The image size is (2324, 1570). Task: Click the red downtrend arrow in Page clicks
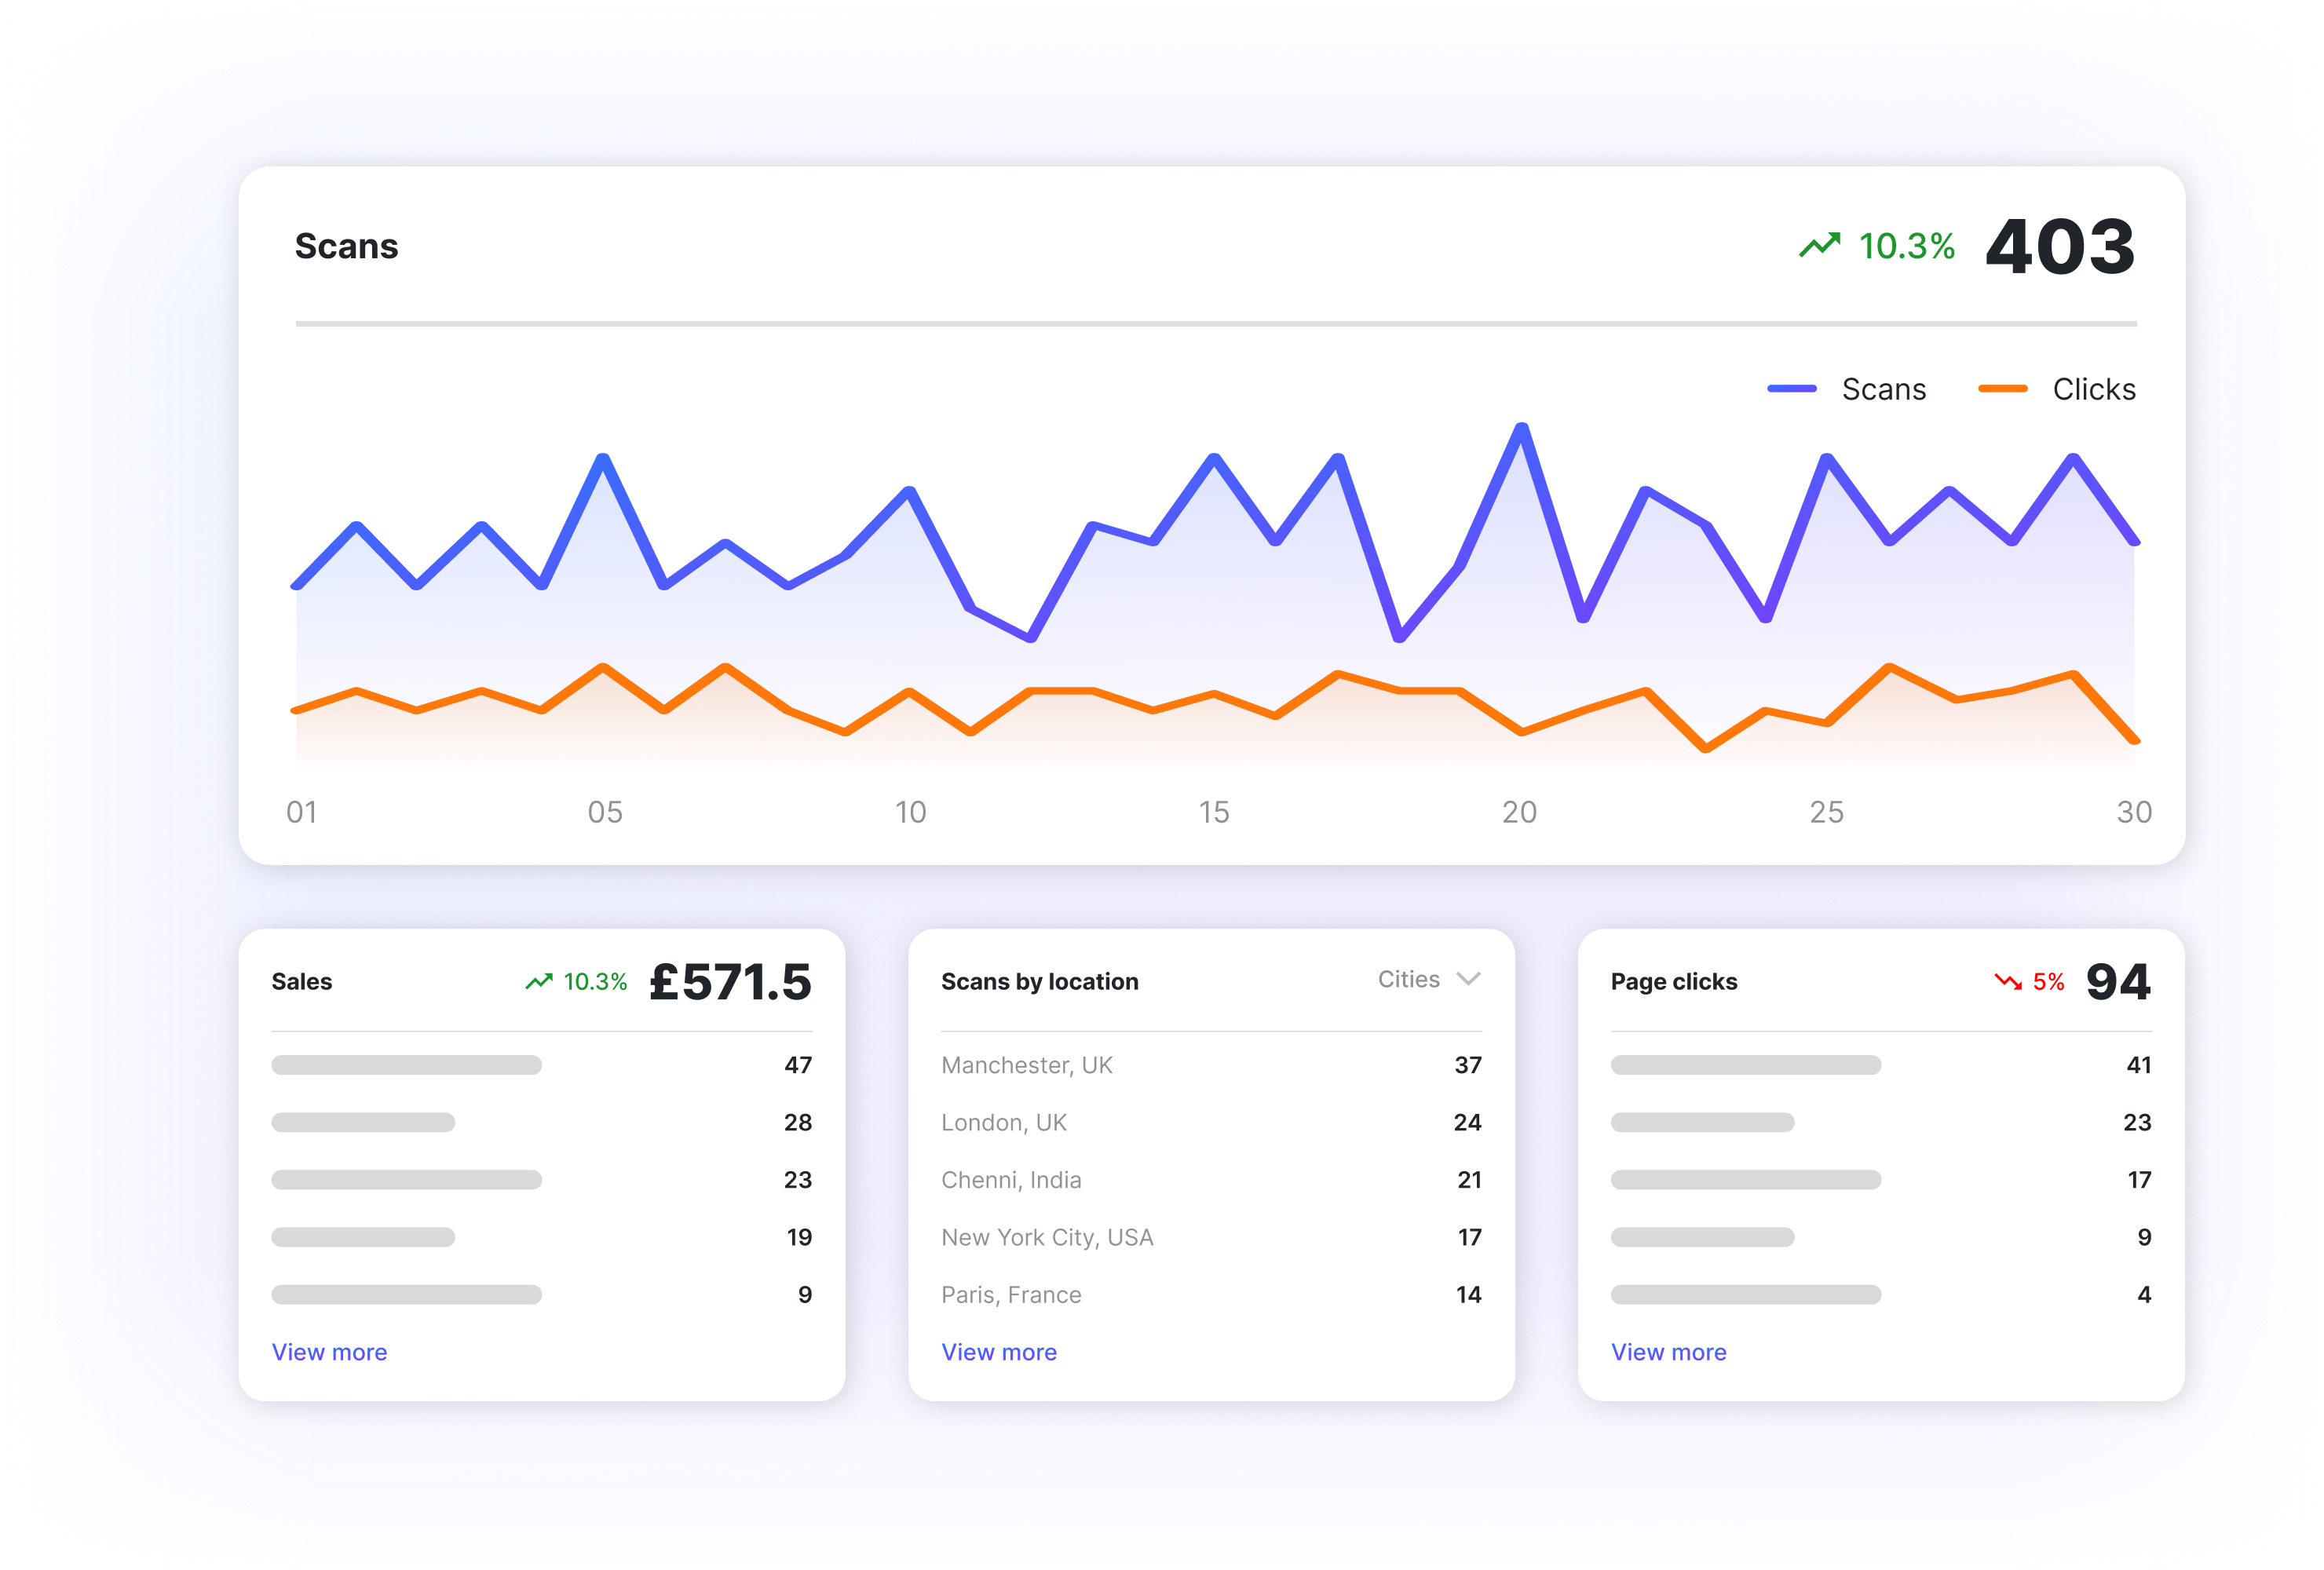[2008, 981]
